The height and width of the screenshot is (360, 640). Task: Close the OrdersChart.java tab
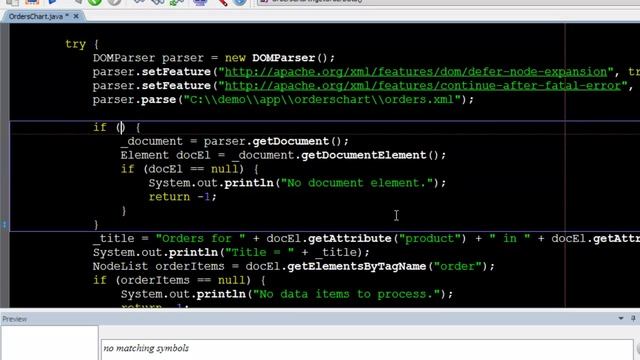click(76, 17)
